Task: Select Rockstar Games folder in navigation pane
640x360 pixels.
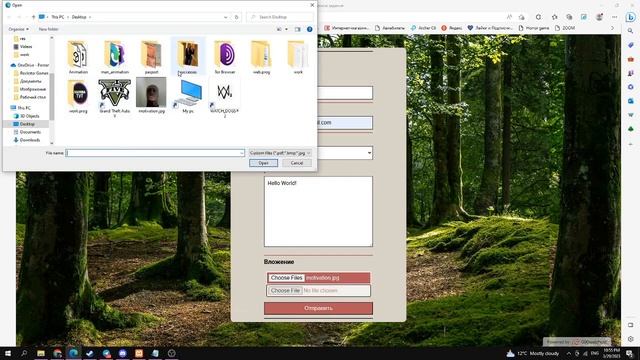Action: [x=31, y=73]
